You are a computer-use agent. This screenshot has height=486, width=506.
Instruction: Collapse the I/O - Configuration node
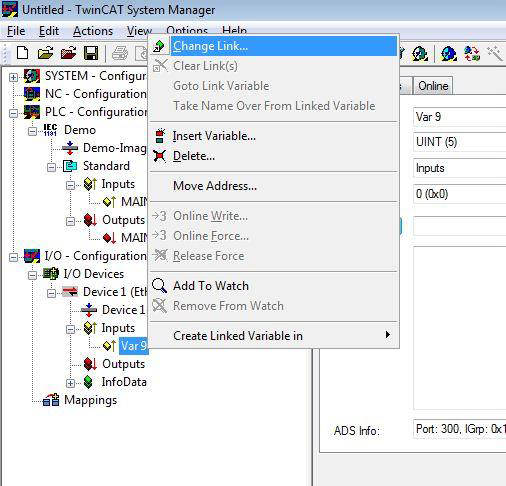click(x=13, y=258)
